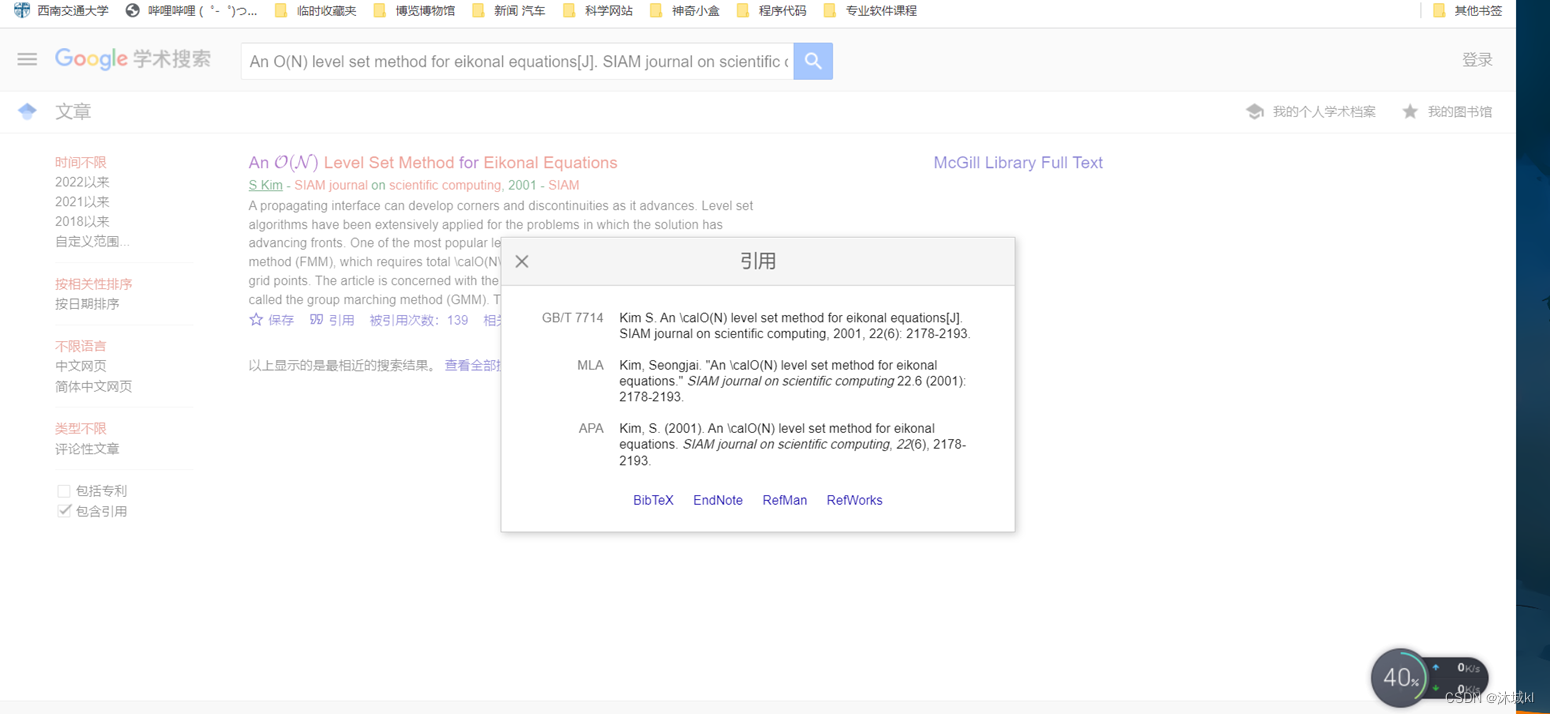This screenshot has height=714, width=1550.
Task: Click the Google 学术搜索 logo
Action: pos(133,59)
